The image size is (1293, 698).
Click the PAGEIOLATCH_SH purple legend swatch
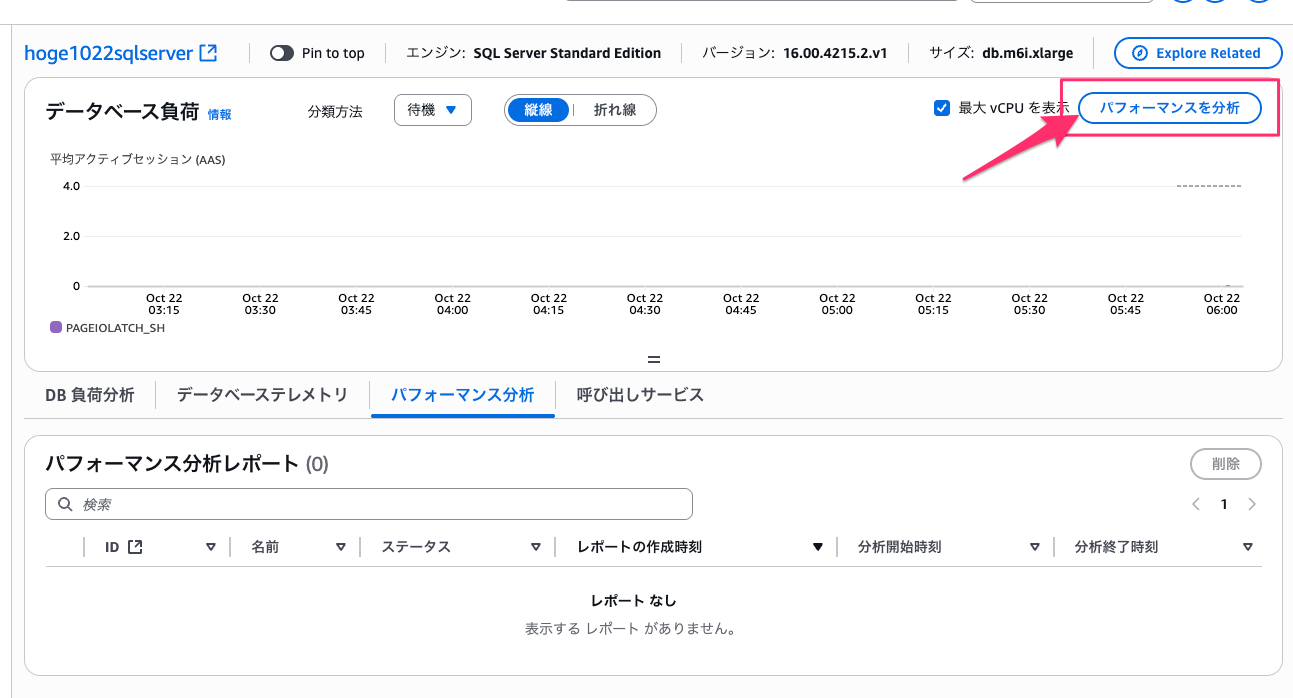(56, 327)
